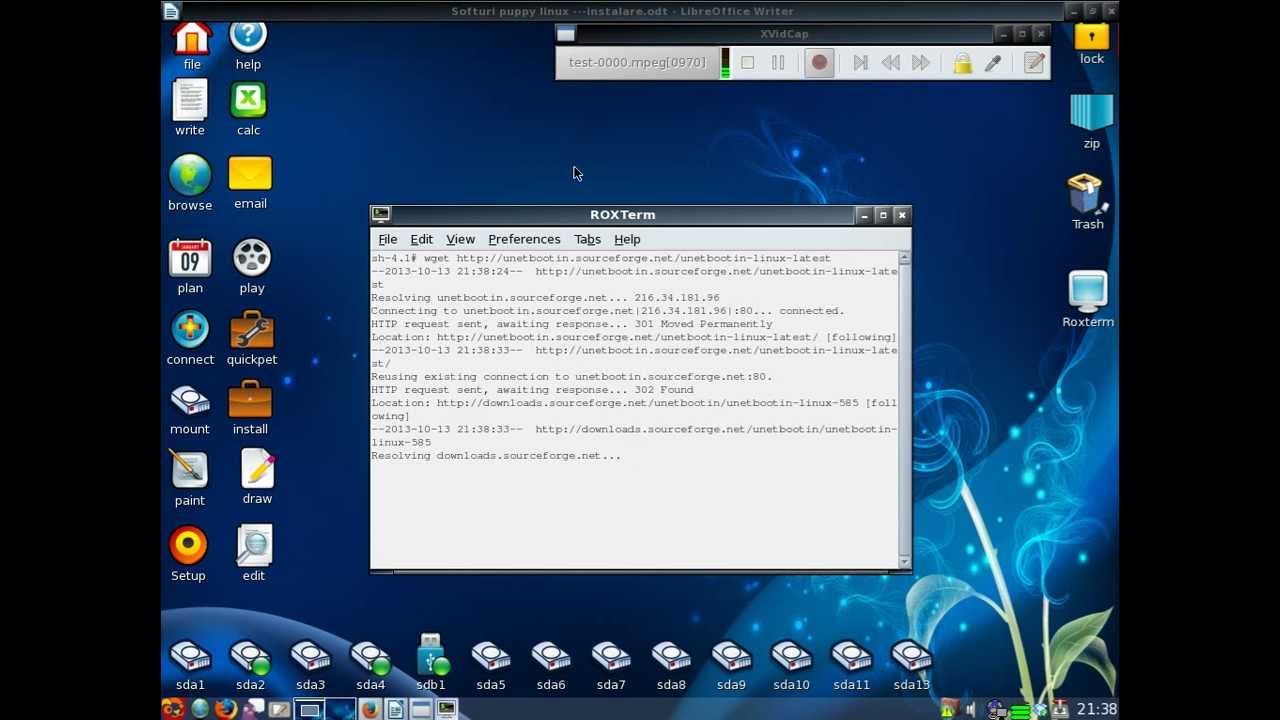Image resolution: width=1280 pixels, height=720 pixels.
Task: Click the taskbar menu button at far left
Action: [173, 709]
